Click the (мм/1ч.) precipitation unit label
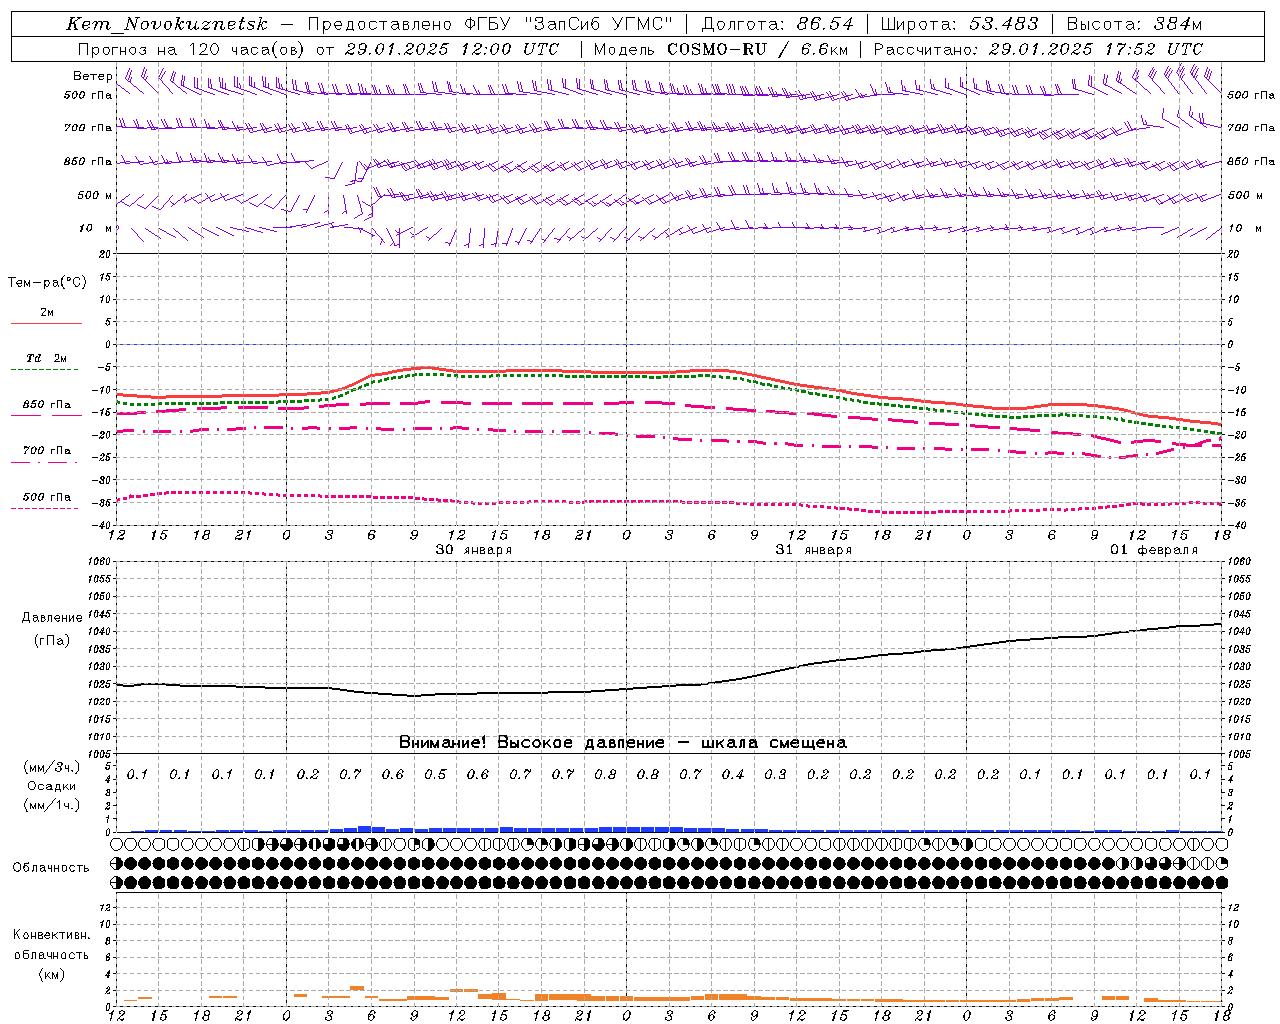The width and height of the screenshot is (1280, 1024). pos(52,805)
